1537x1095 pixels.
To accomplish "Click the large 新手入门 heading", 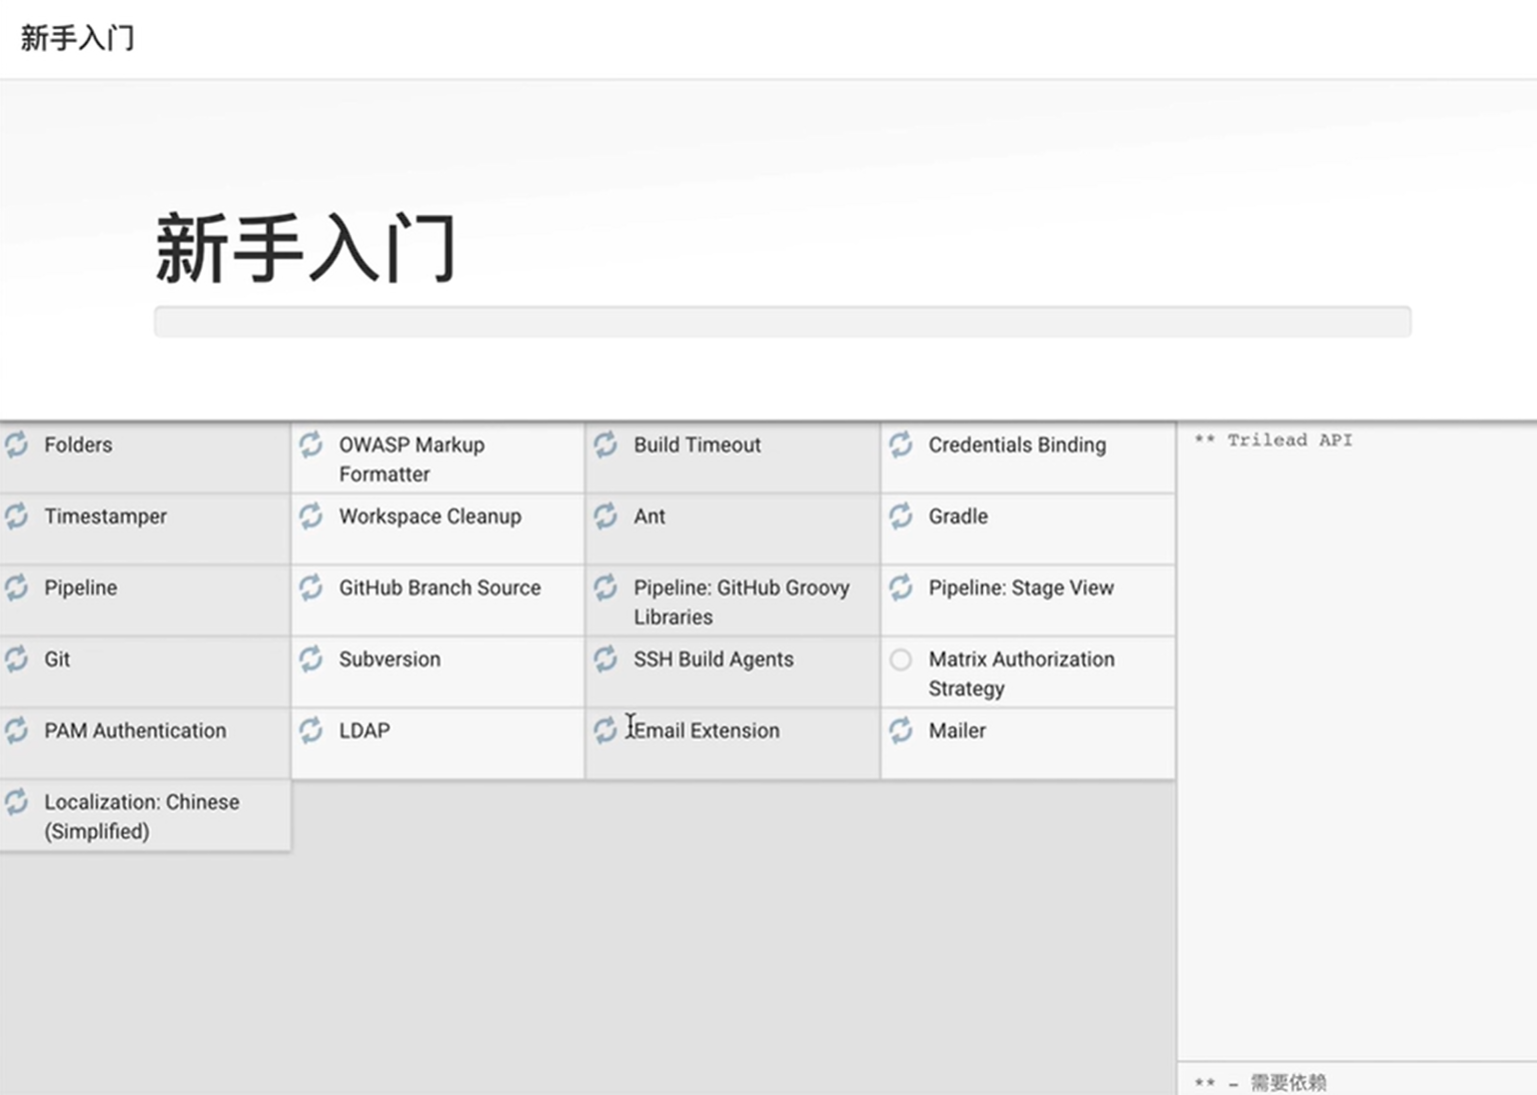I will click(x=306, y=248).
